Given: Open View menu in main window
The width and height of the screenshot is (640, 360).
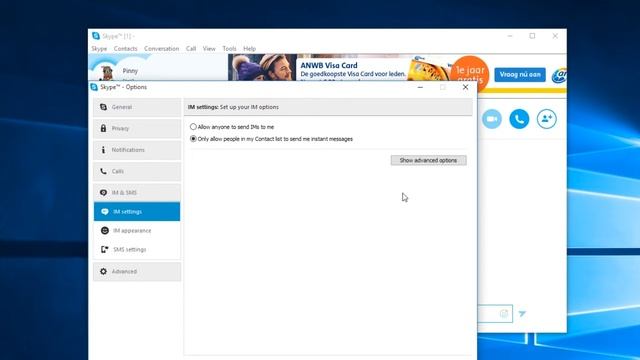Looking at the screenshot, I should tap(209, 49).
